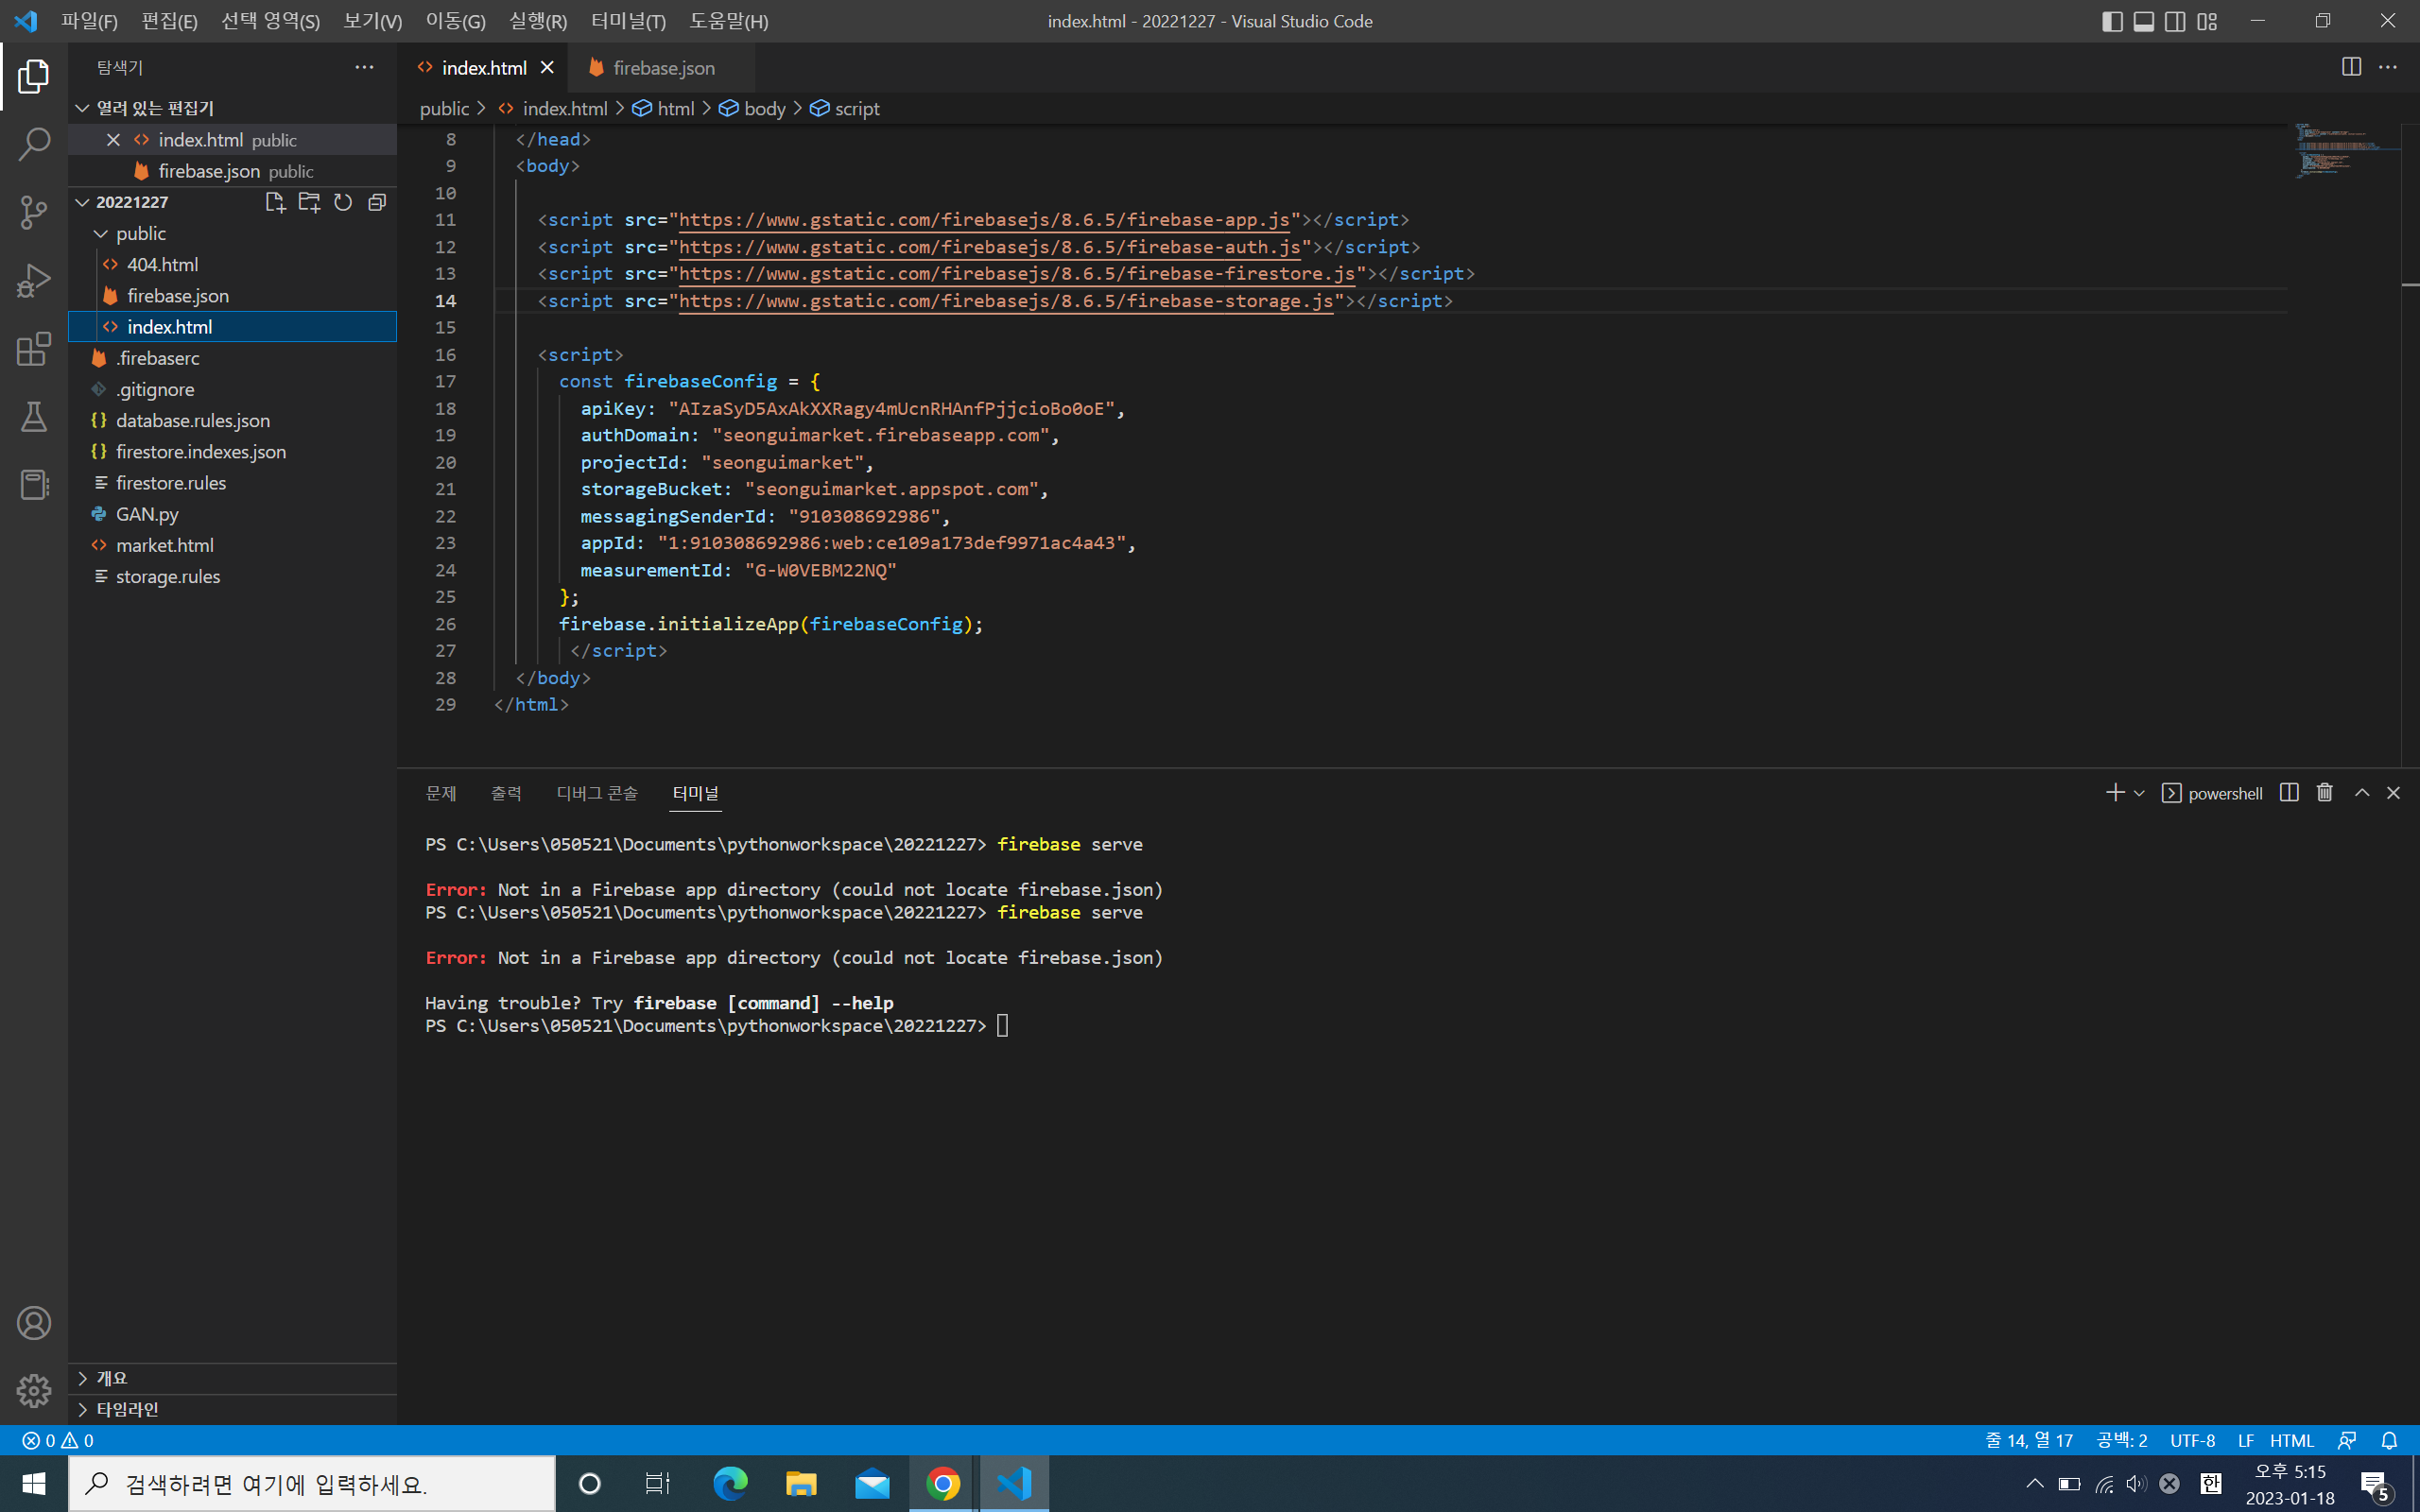This screenshot has width=2420, height=1512.
Task: Open File Explorer from the taskbar
Action: [800, 1484]
